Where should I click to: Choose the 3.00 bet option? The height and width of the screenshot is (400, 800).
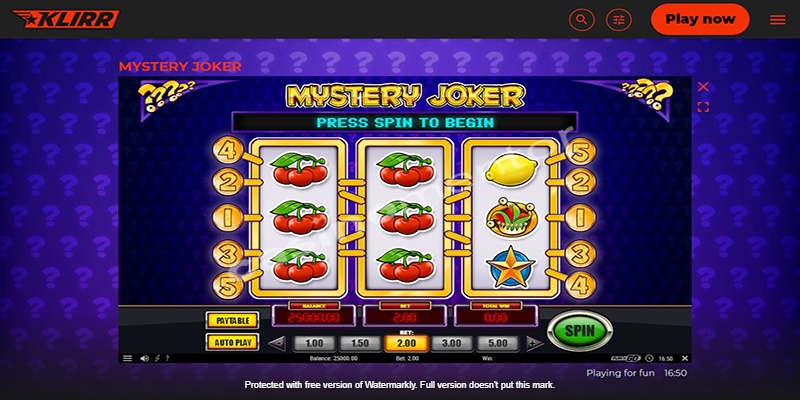452,343
